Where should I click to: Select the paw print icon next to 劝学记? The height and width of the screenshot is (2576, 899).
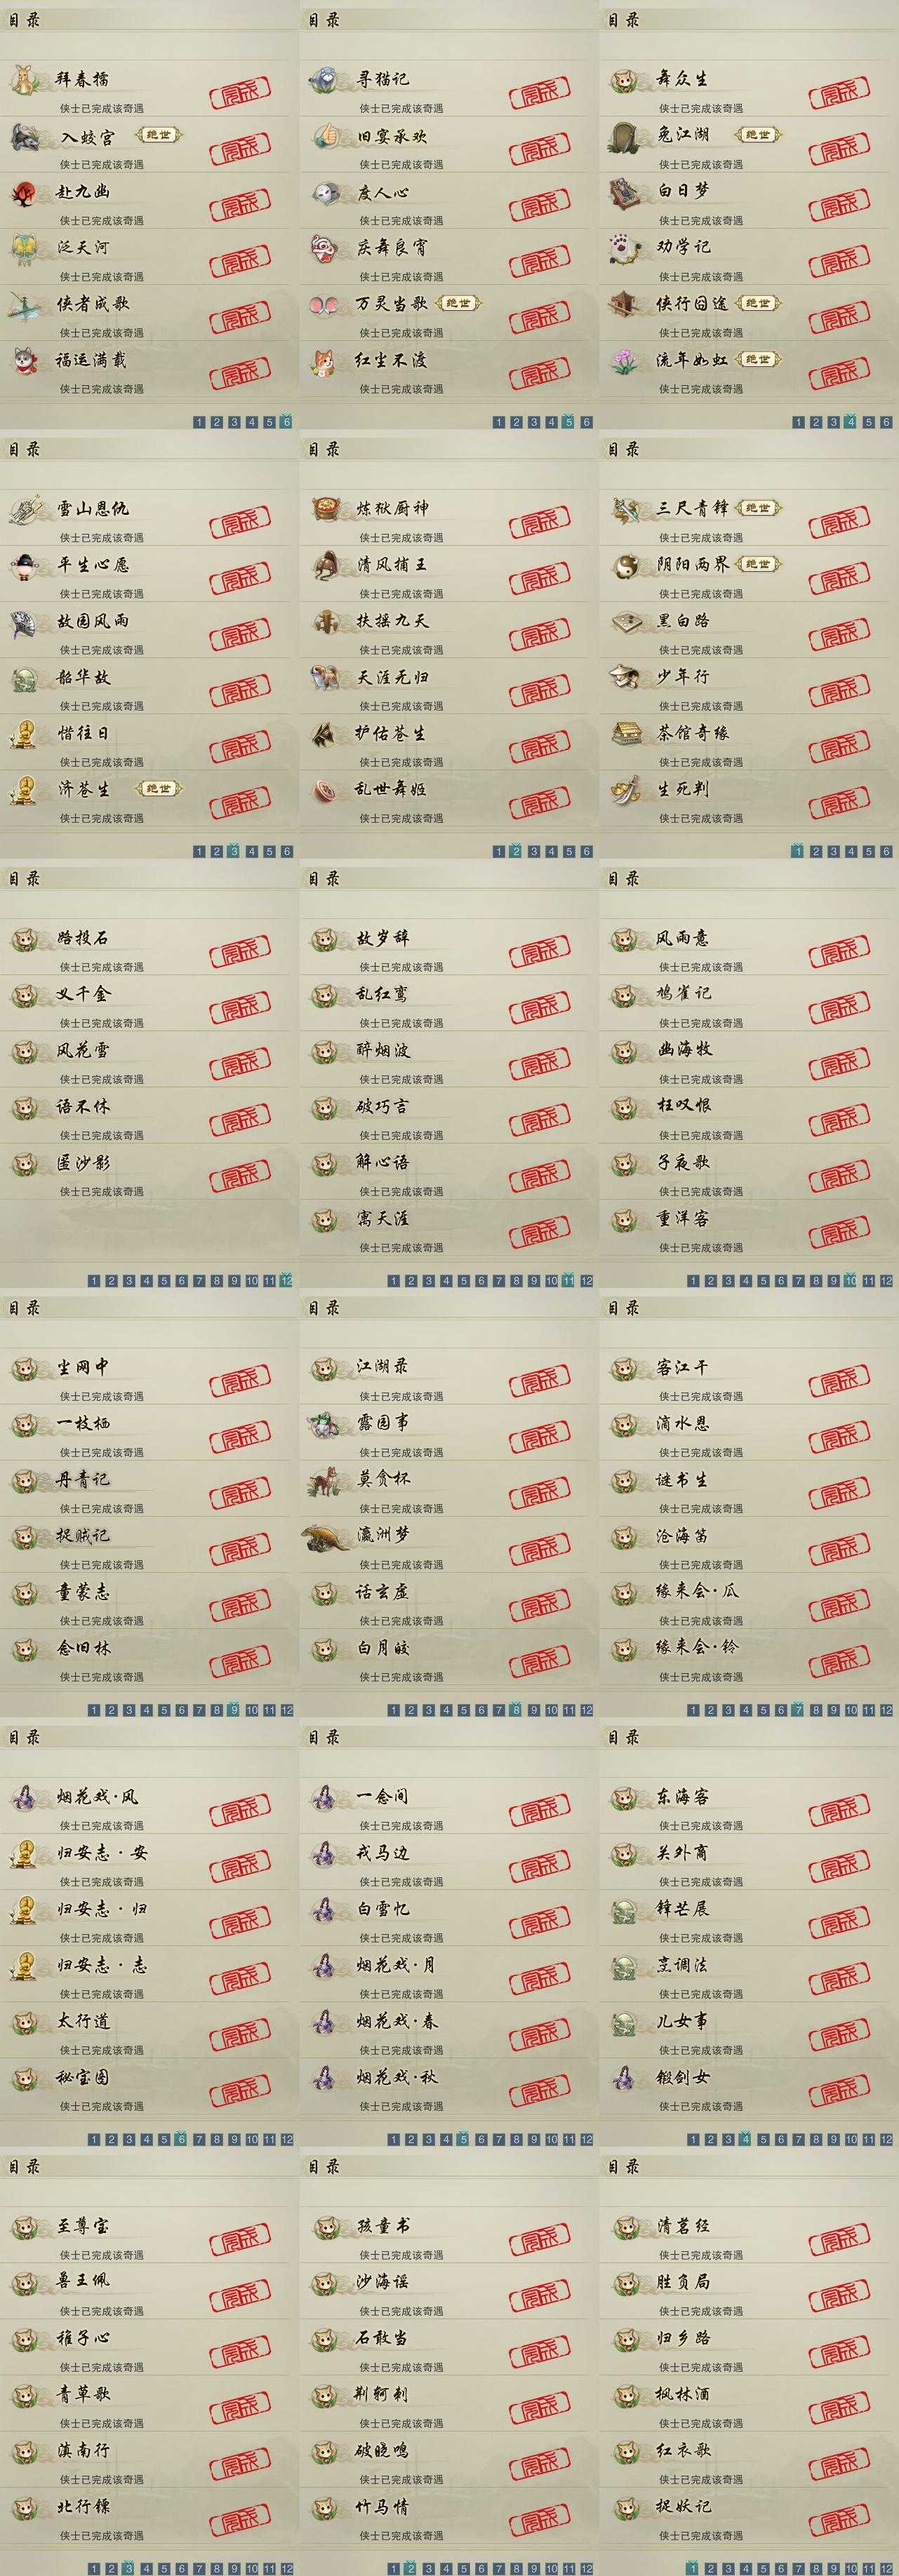point(625,247)
